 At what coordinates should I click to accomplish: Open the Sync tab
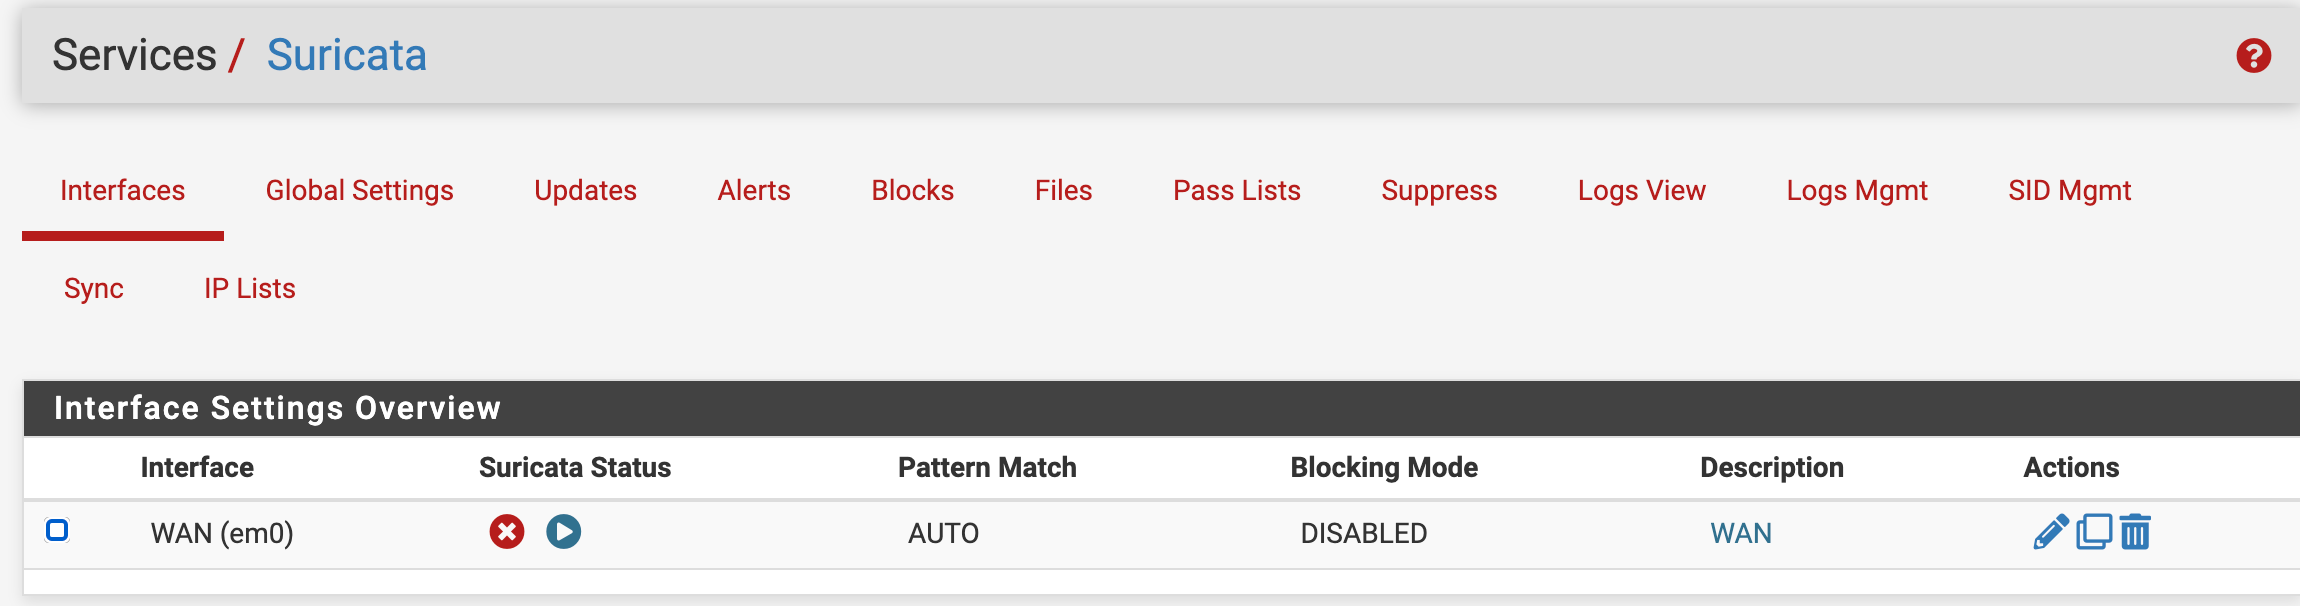(x=94, y=288)
